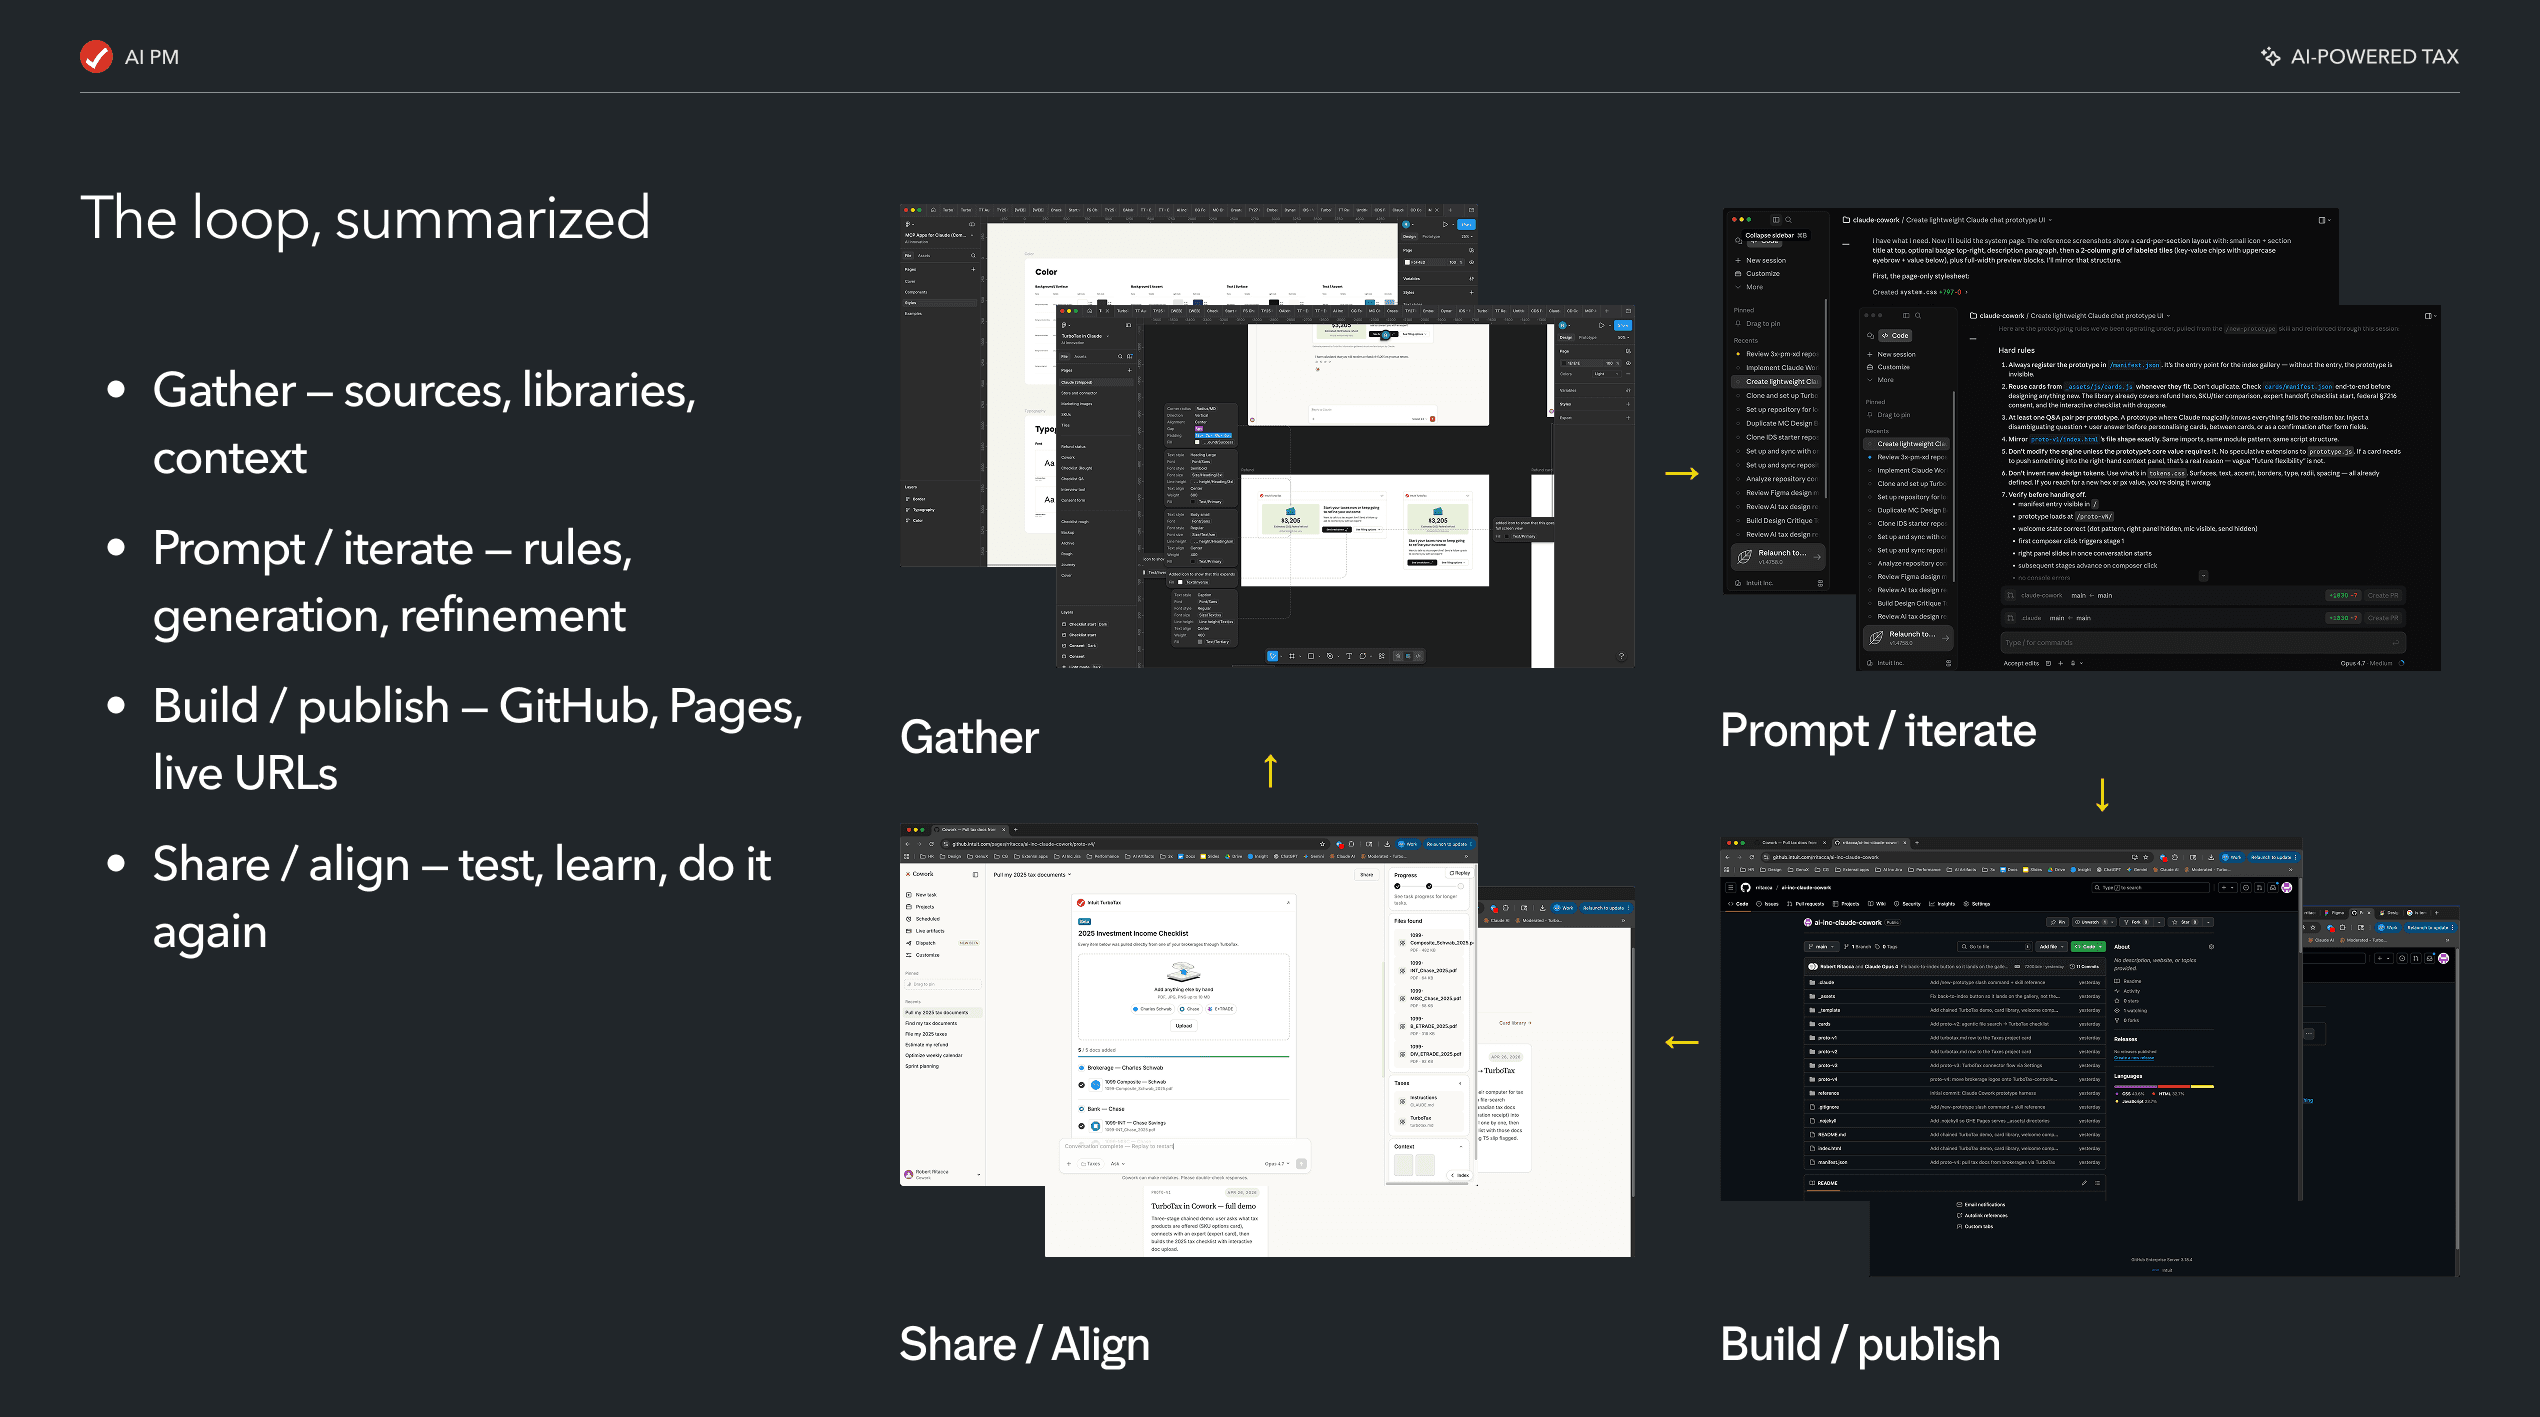The height and width of the screenshot is (1417, 2540).
Task: Collapse the Intuit TurboTax card chevron
Action: point(1288,903)
